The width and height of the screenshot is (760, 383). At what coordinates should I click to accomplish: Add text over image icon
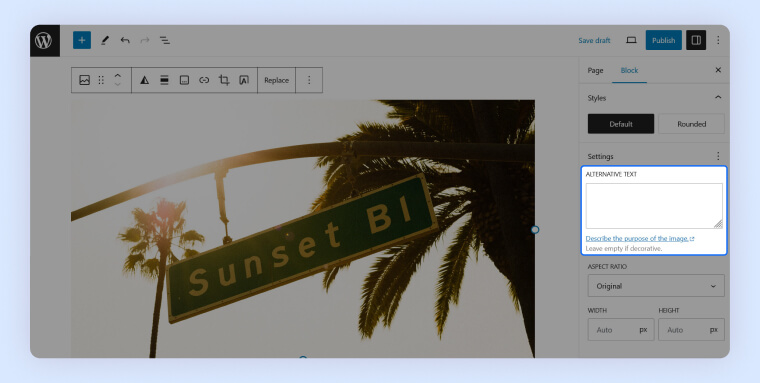click(x=244, y=80)
